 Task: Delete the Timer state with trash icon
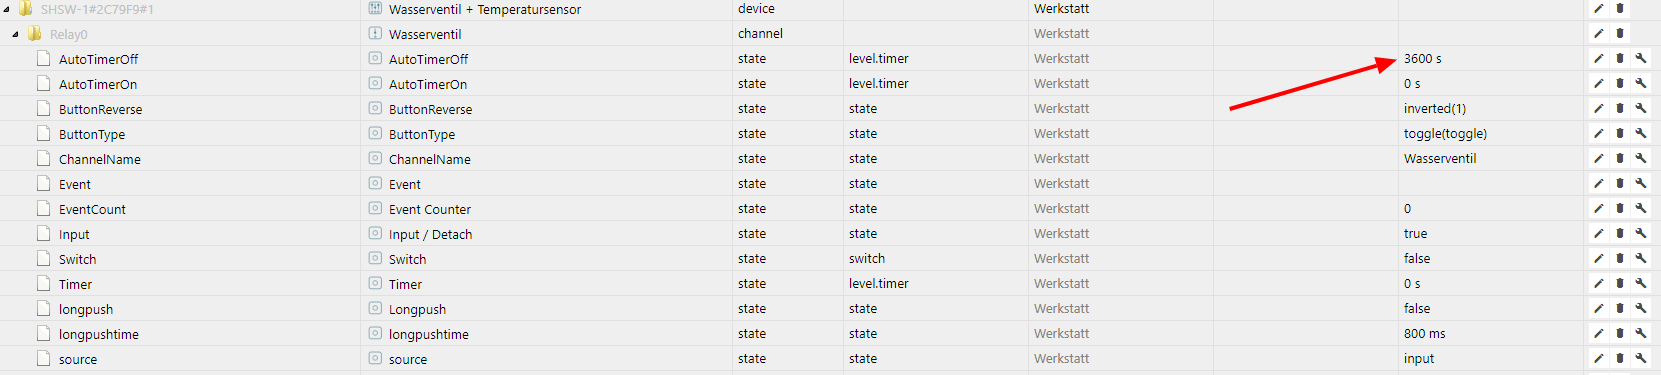click(x=1620, y=284)
